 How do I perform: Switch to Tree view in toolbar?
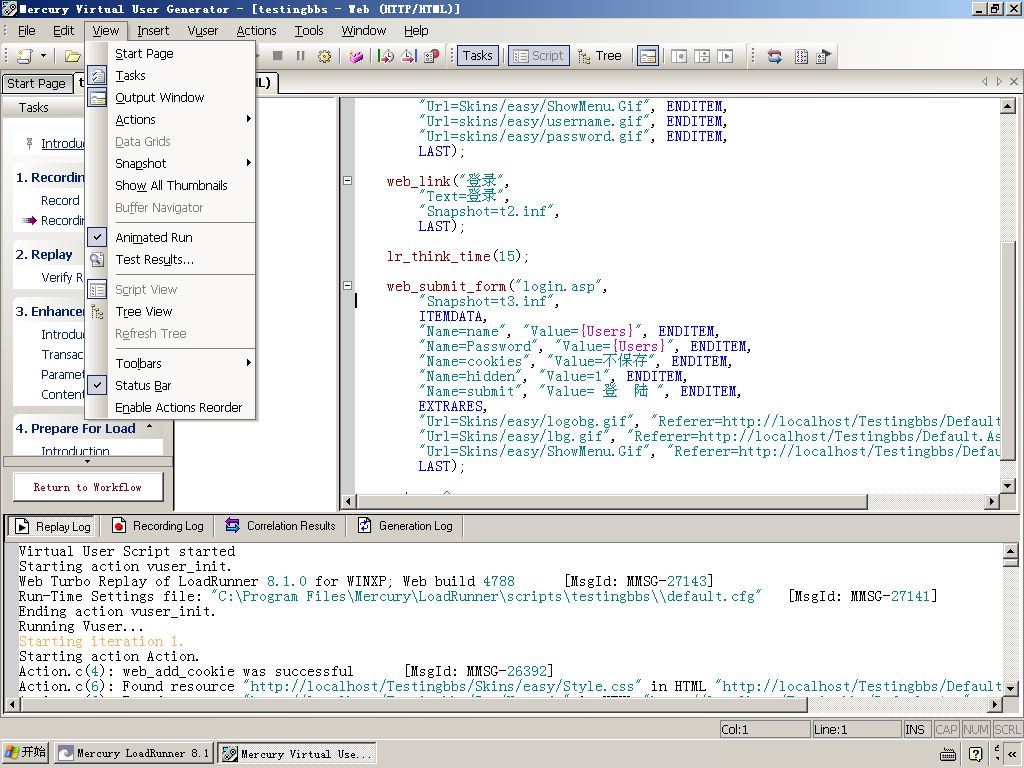(600, 56)
